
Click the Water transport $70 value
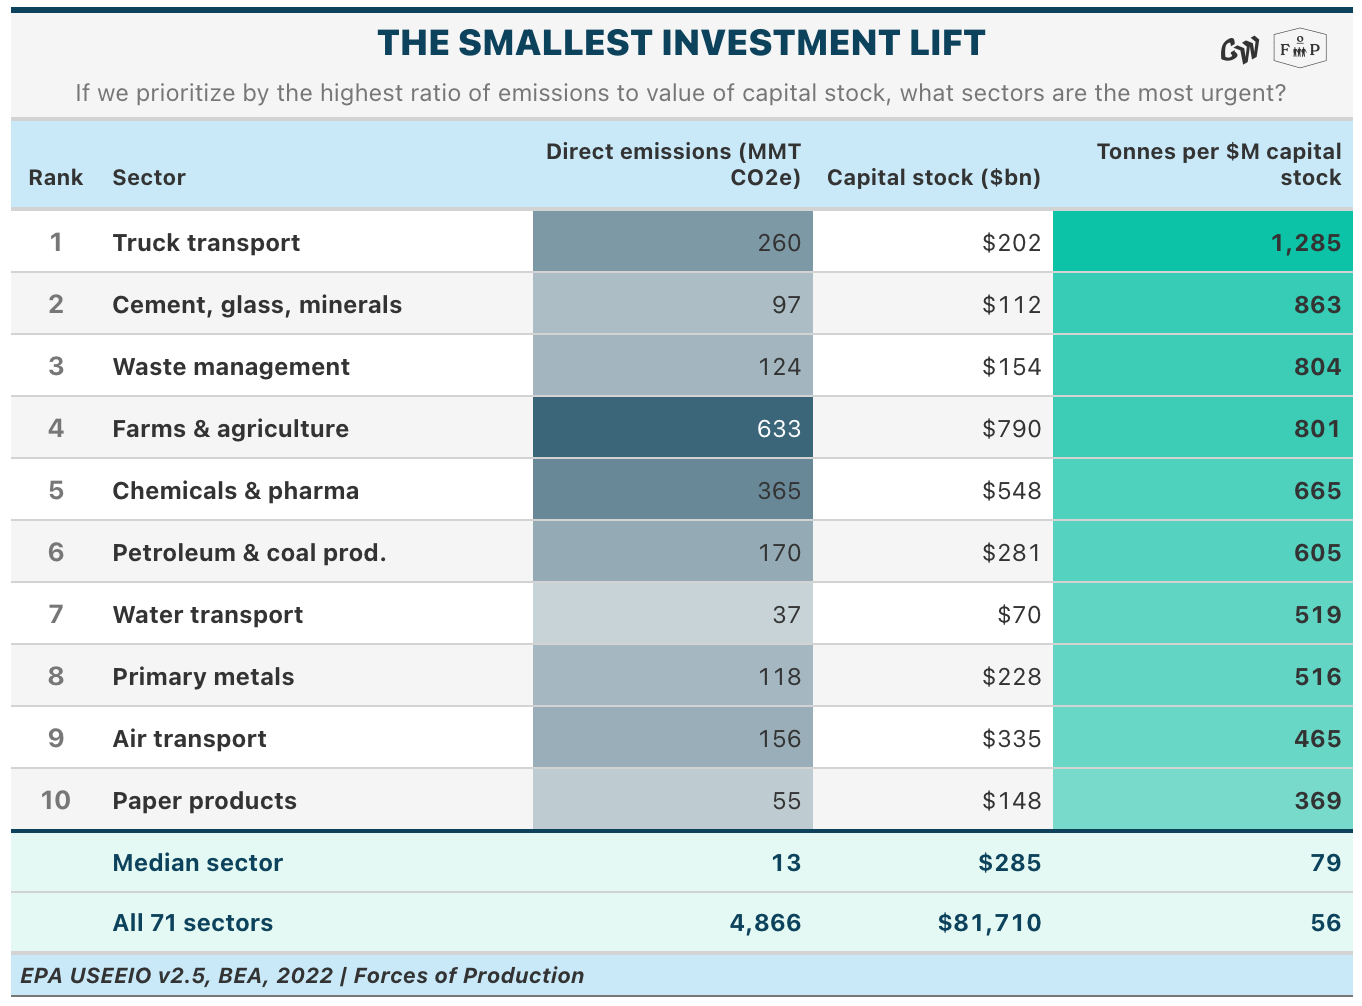click(x=1019, y=615)
